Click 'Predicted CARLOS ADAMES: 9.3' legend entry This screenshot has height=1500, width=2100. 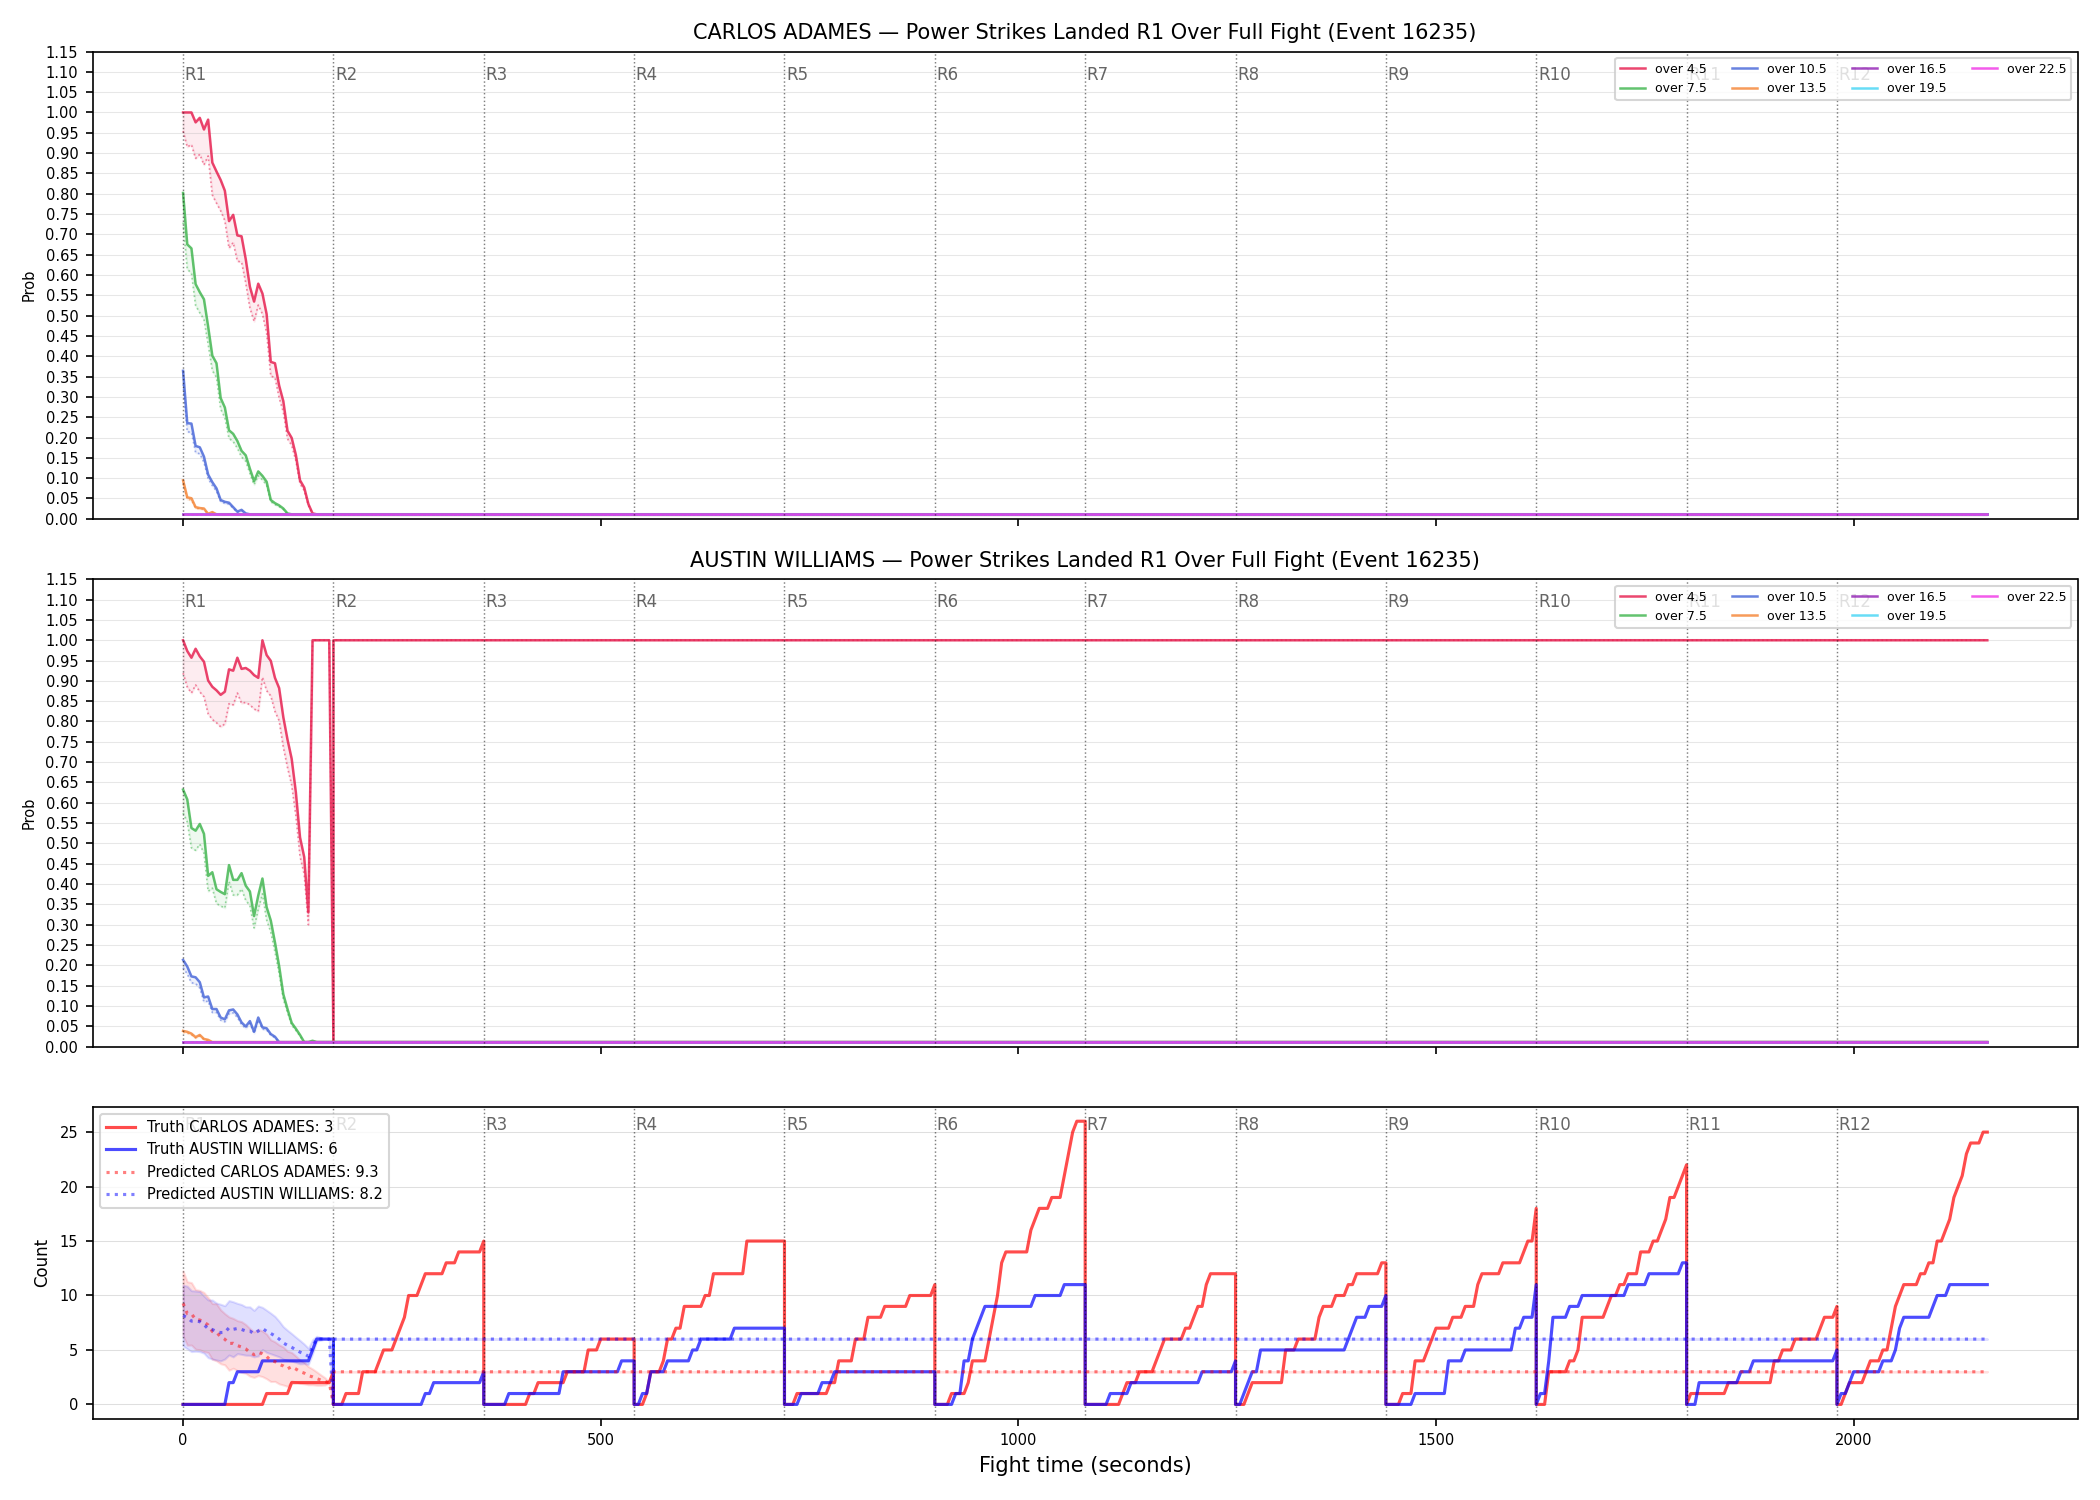pos(242,1172)
